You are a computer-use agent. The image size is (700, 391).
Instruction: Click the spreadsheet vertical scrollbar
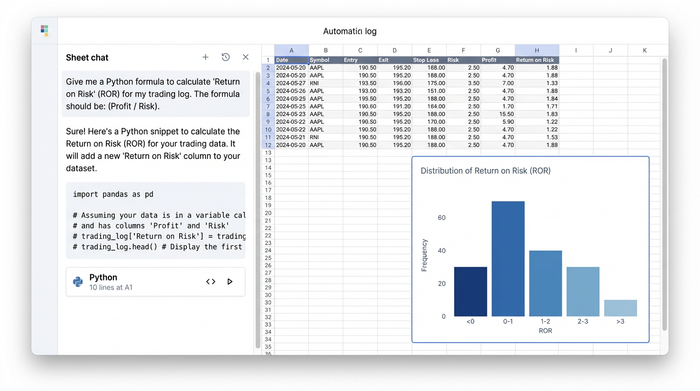[x=664, y=194]
